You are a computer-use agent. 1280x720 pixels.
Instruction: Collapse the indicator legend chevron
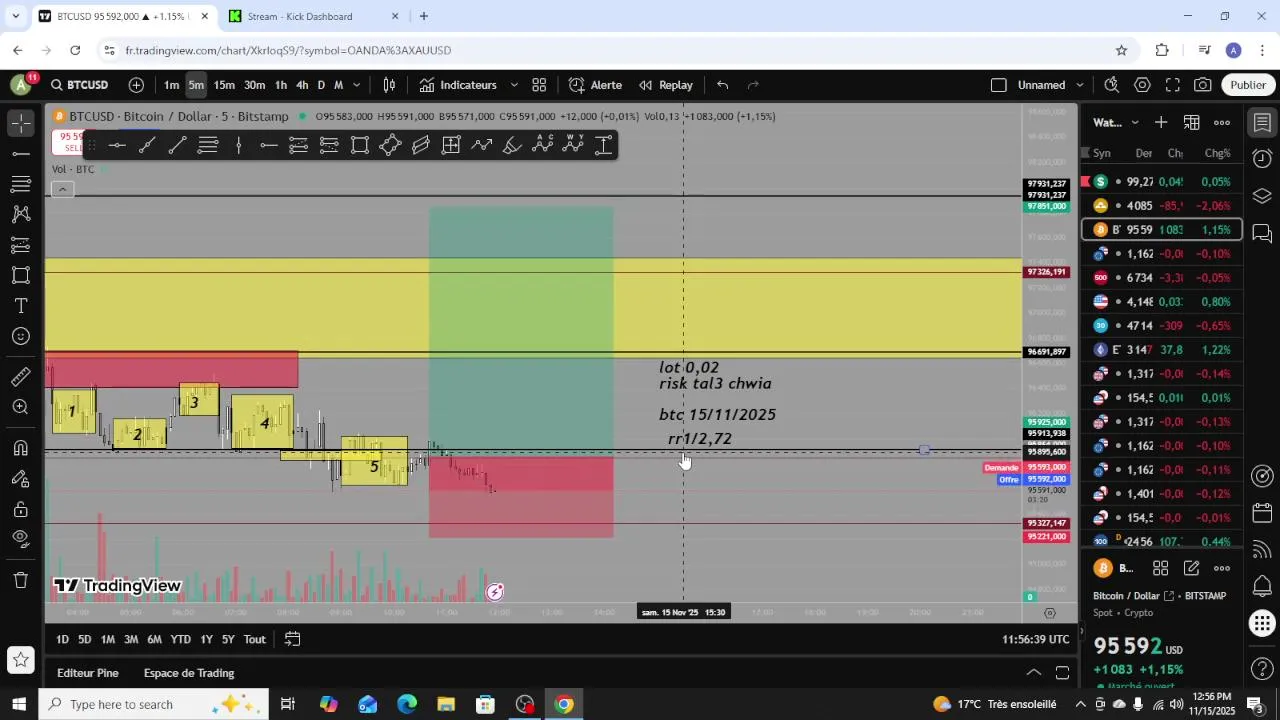coord(62,189)
